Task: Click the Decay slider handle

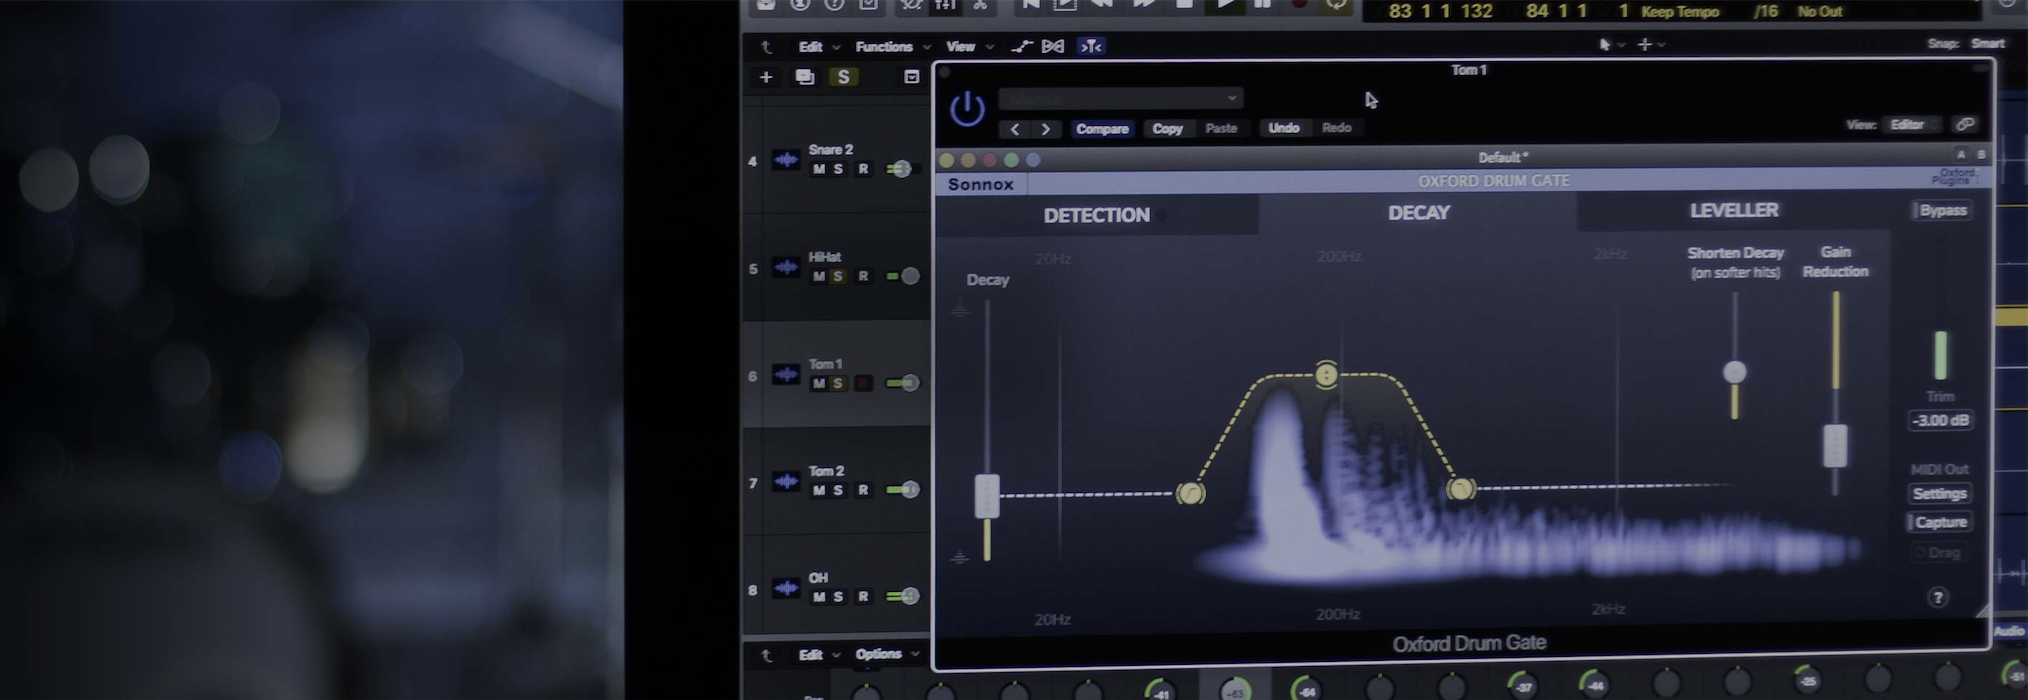Action: click(987, 496)
